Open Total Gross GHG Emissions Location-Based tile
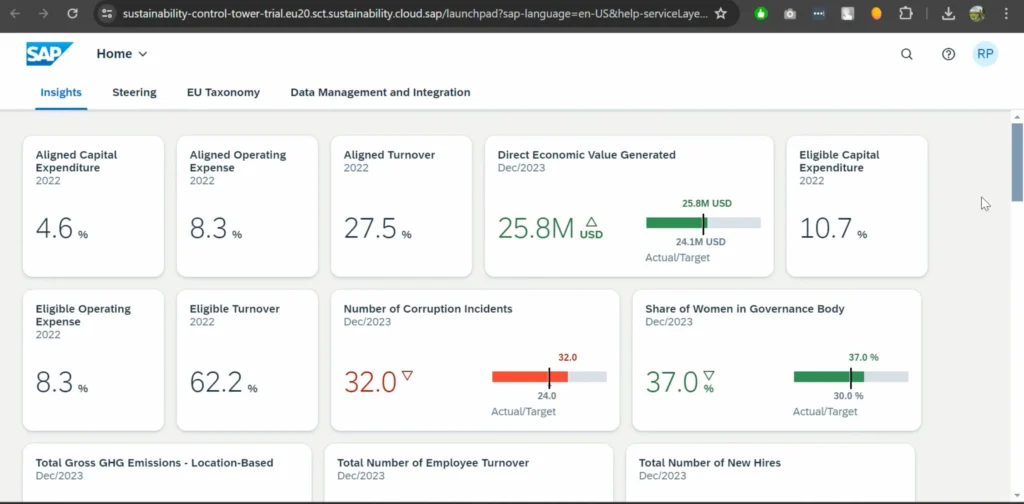Viewport: 1024px width, 504px height. point(167,473)
